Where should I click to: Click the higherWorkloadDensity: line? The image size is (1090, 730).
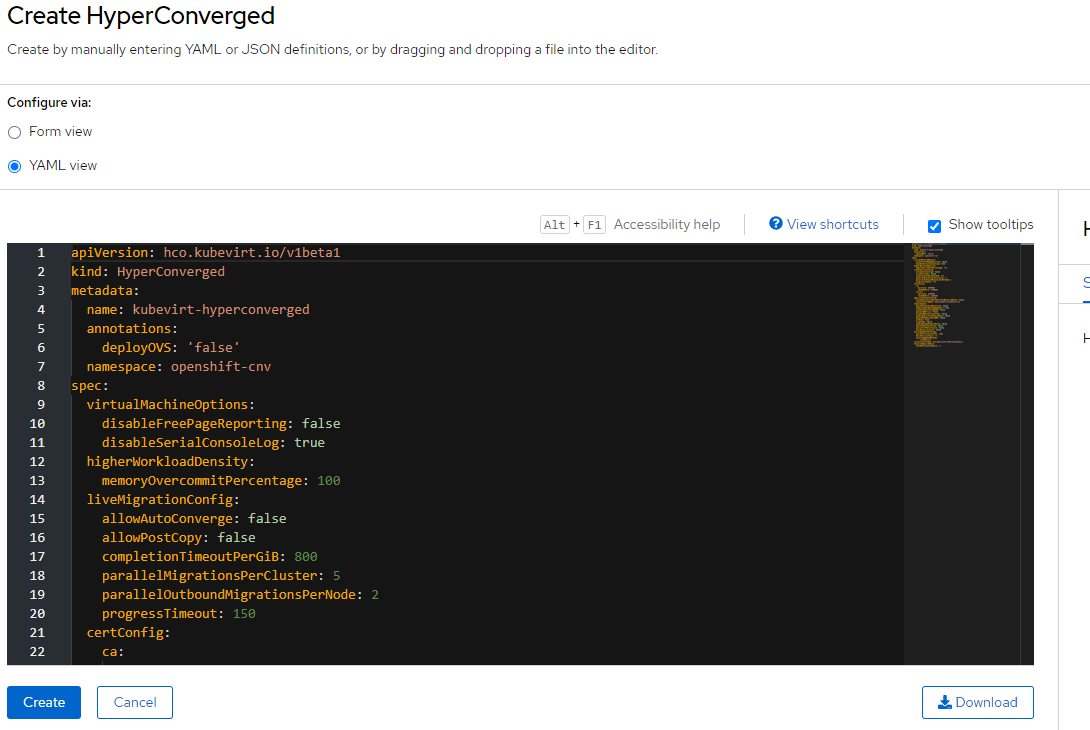click(171, 462)
